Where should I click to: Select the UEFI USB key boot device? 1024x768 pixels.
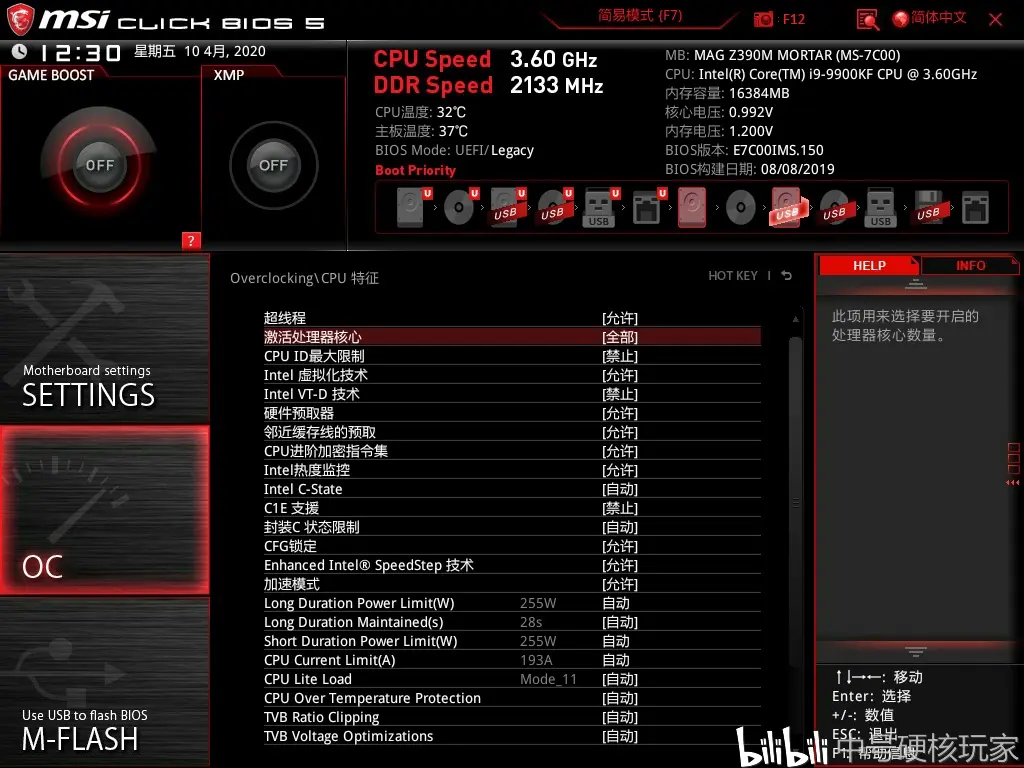pyautogui.click(x=601, y=207)
